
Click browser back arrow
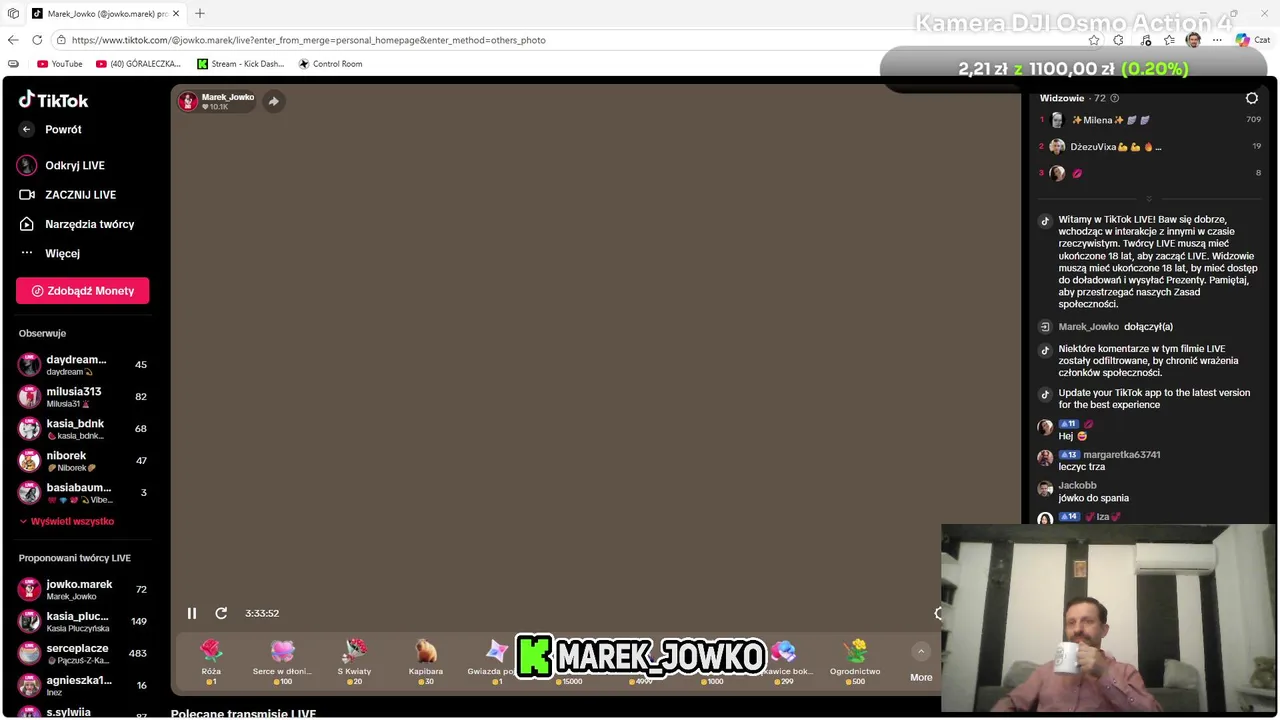tap(13, 40)
